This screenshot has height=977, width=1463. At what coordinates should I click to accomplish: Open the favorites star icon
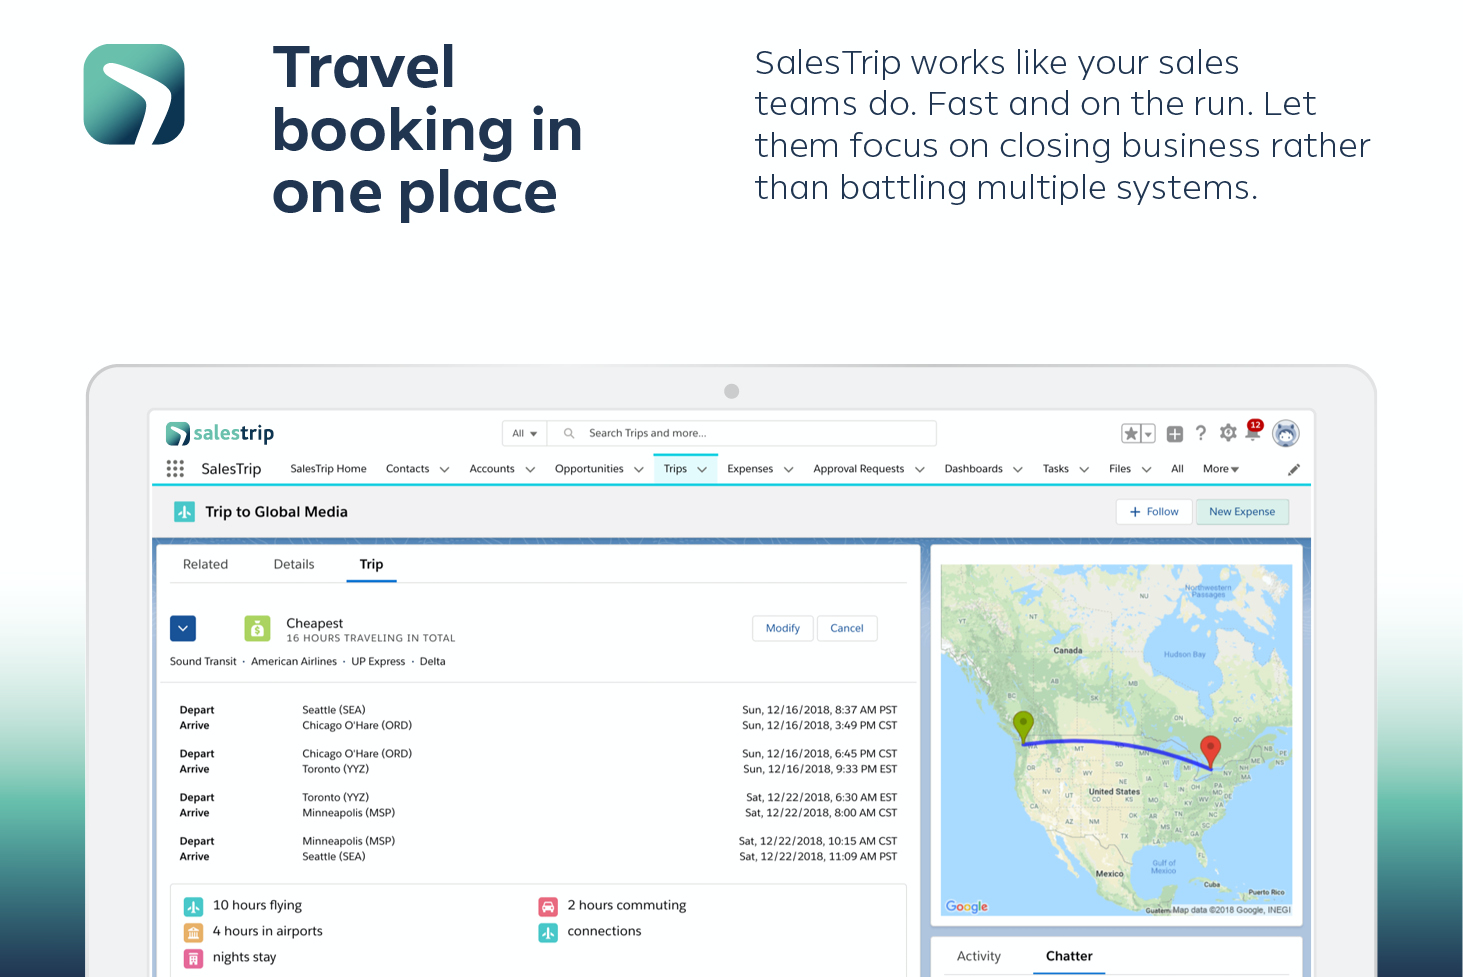[1131, 433]
